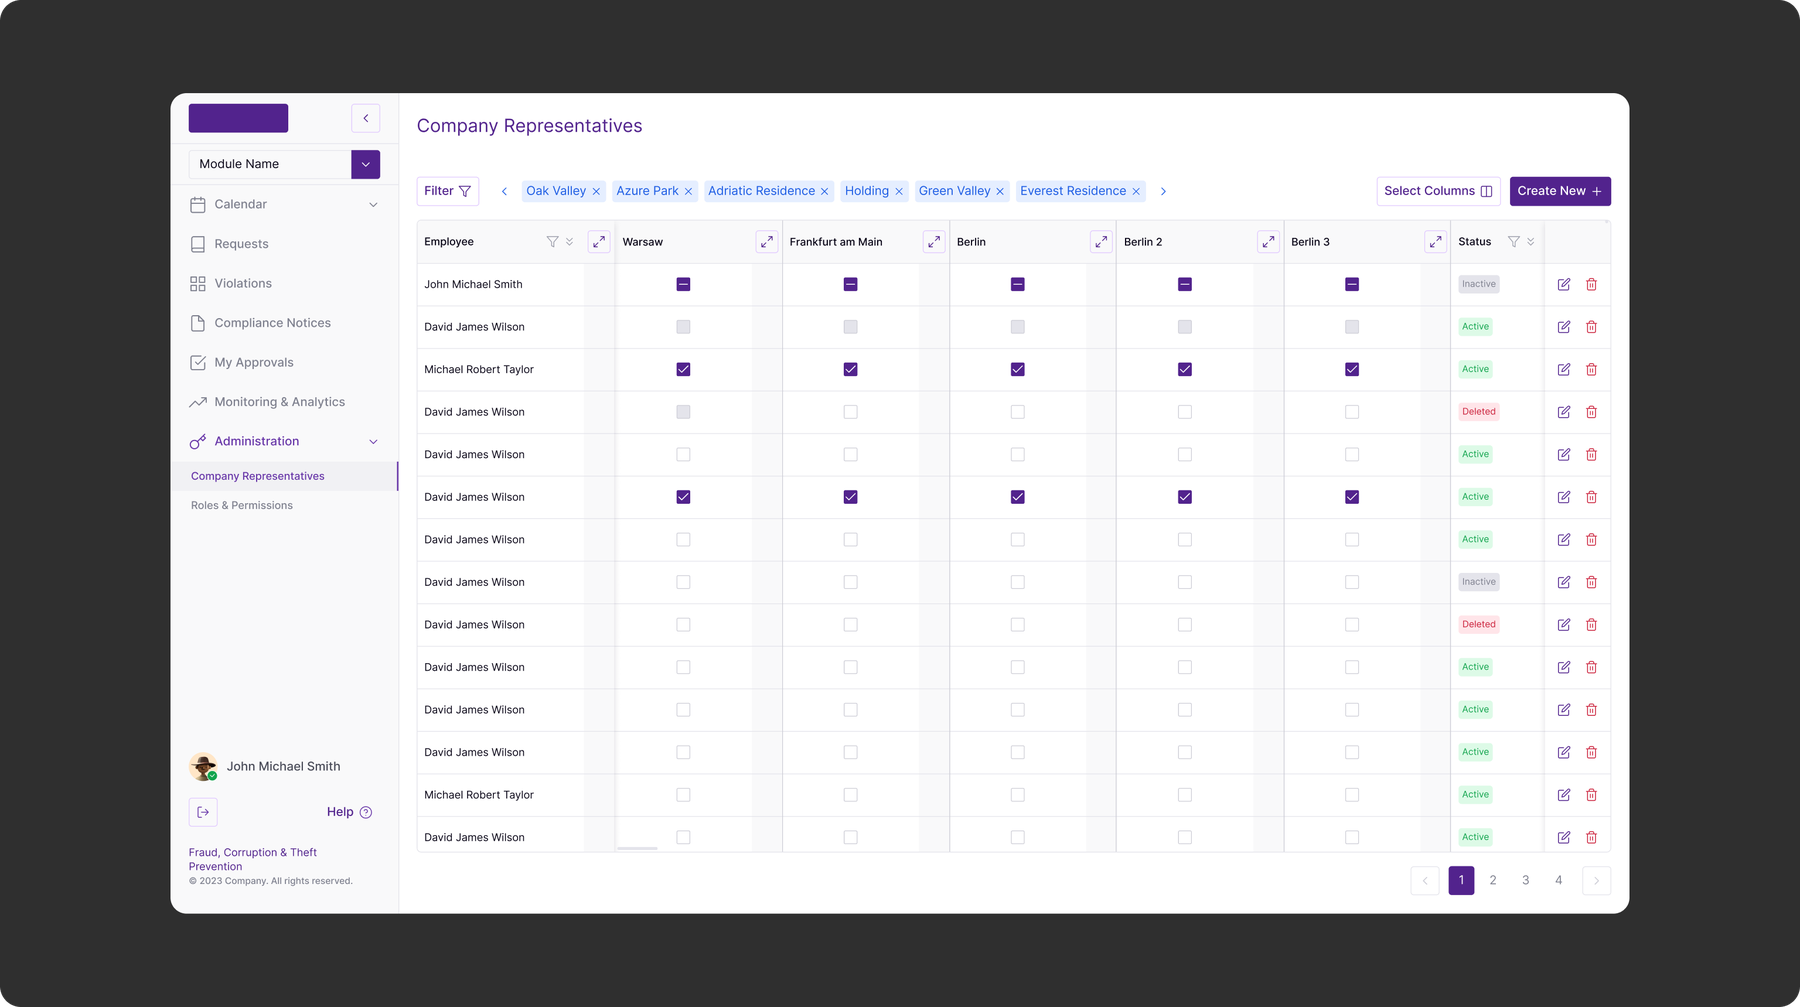Expand the Warsaw column
Viewport: 1800px width, 1007px height.
click(766, 242)
